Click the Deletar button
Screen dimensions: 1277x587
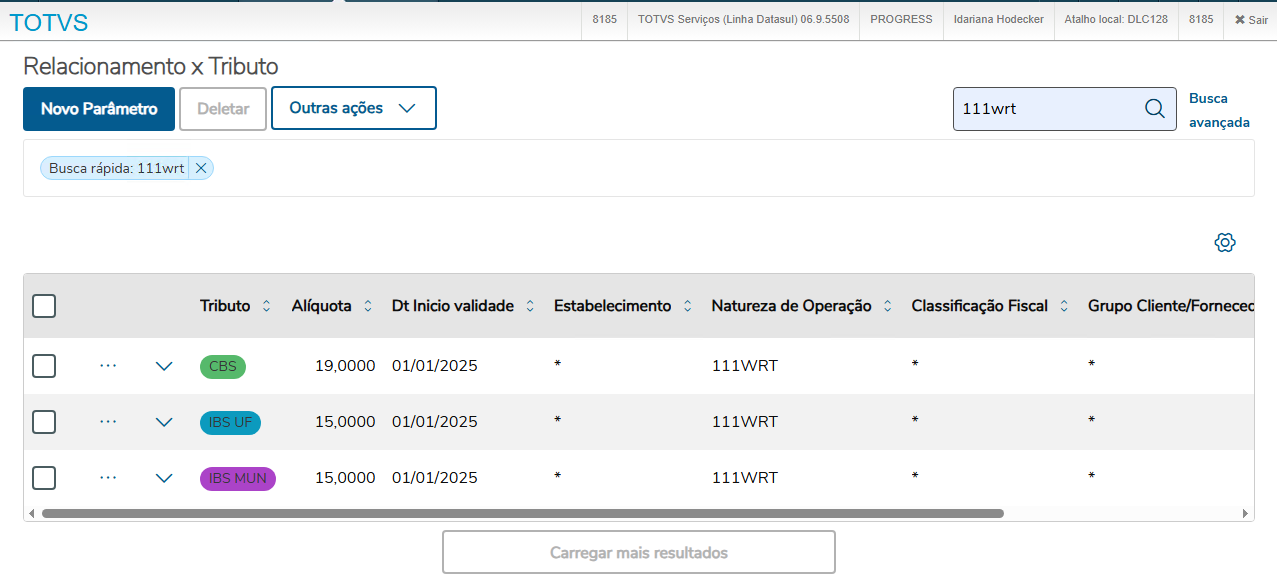click(x=223, y=109)
